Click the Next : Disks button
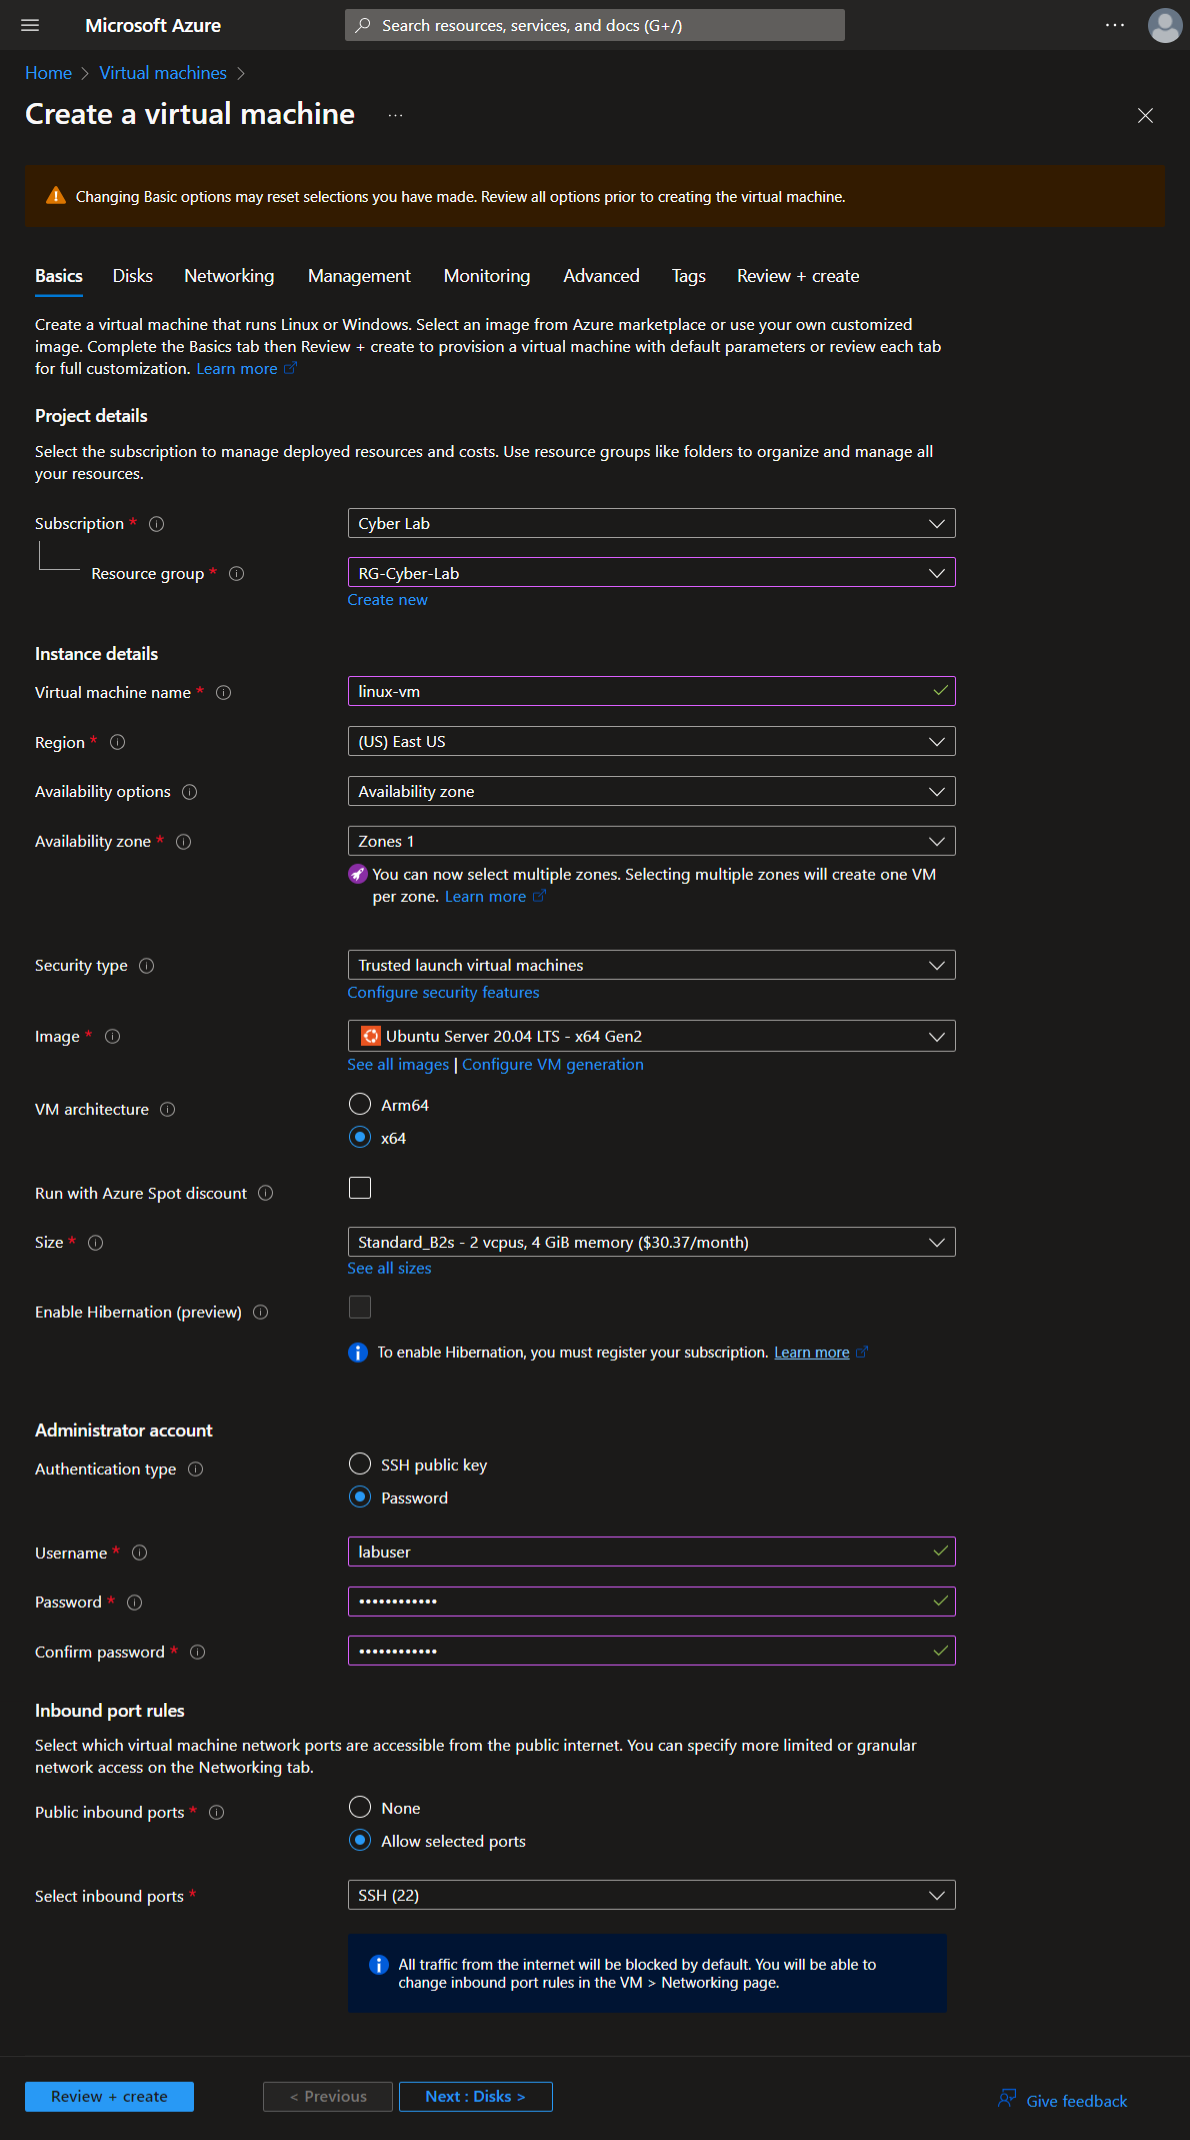This screenshot has height=2140, width=1190. [475, 2097]
